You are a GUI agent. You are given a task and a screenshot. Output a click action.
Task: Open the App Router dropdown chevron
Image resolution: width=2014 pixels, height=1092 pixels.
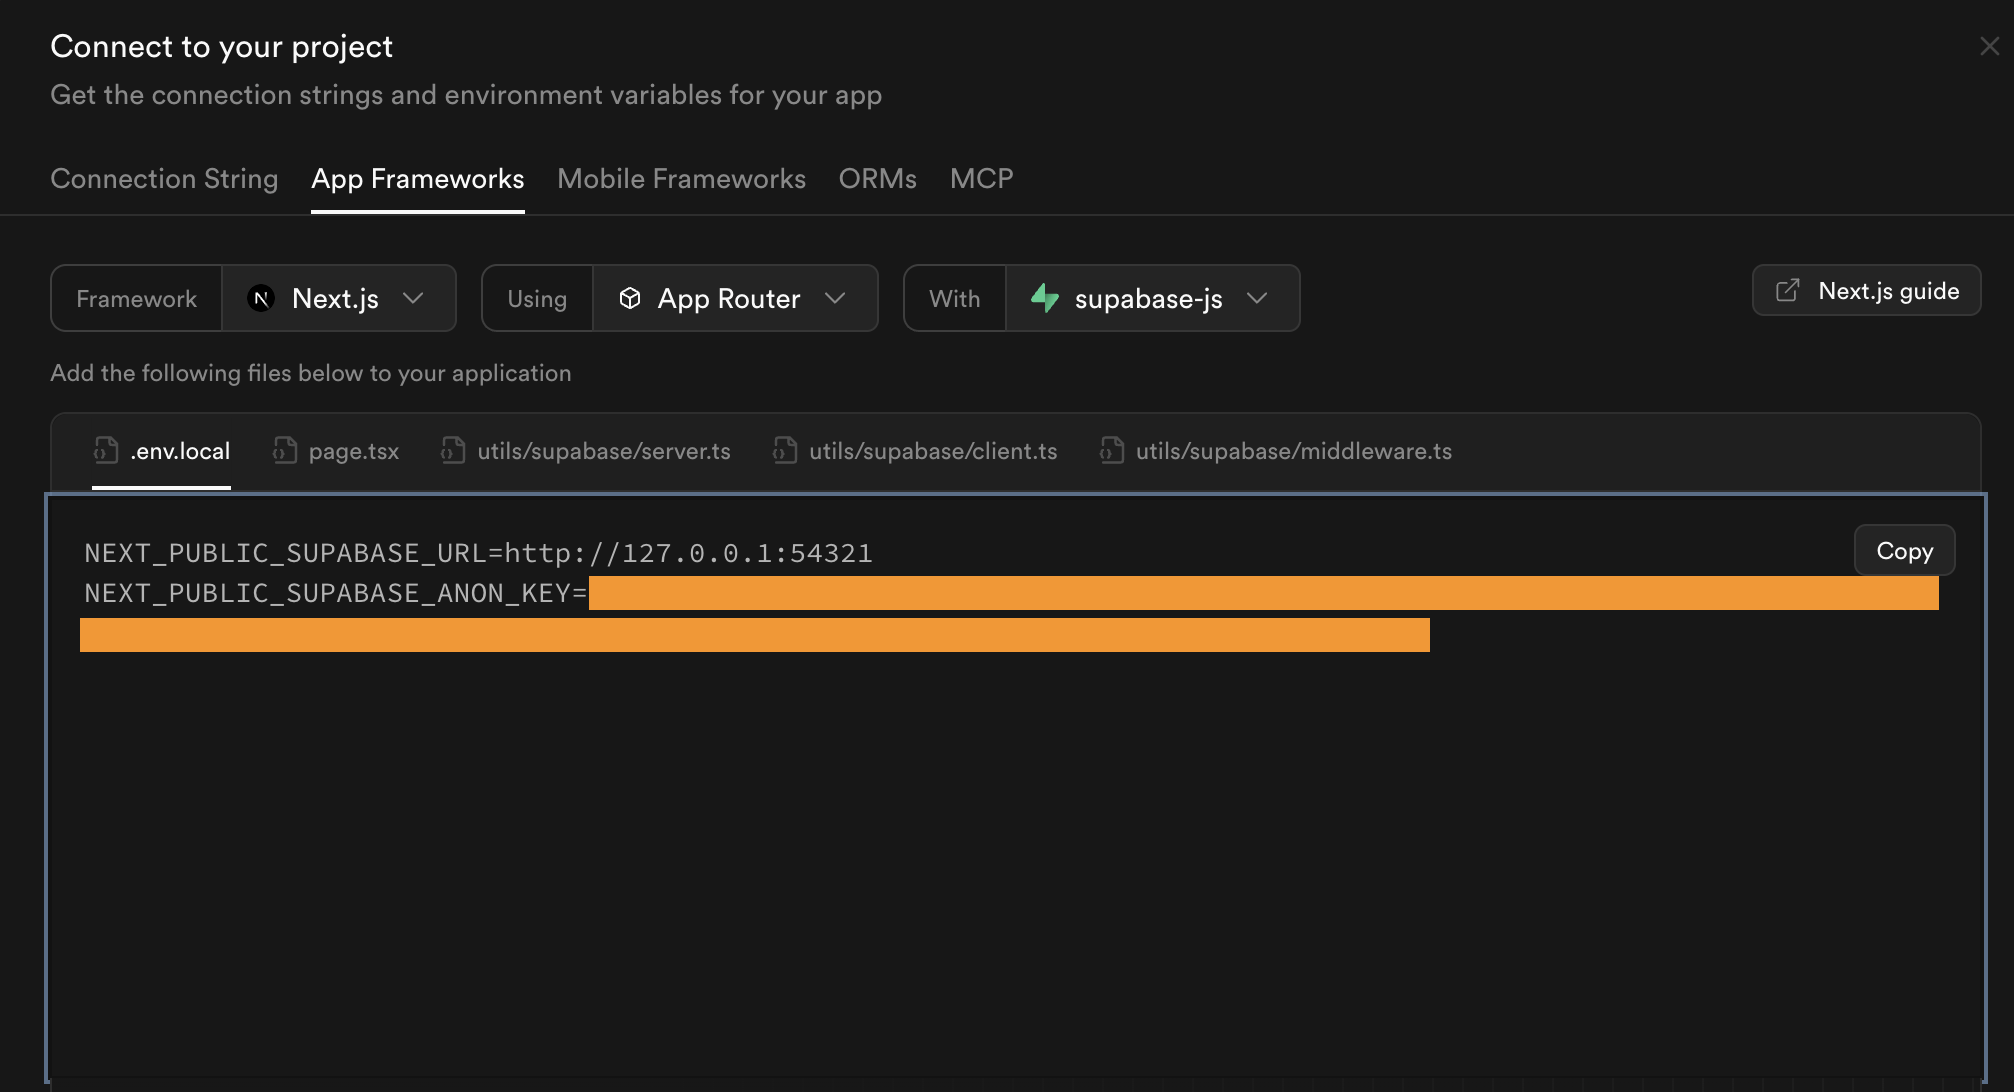tap(835, 298)
